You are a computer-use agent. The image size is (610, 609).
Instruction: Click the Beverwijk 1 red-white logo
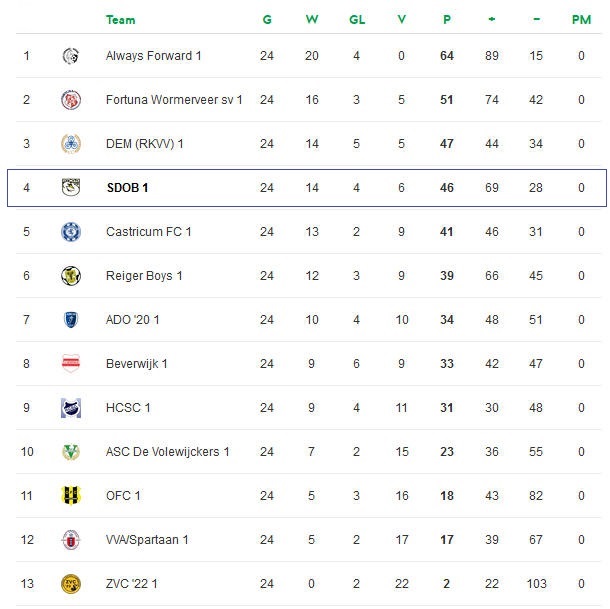point(70,364)
